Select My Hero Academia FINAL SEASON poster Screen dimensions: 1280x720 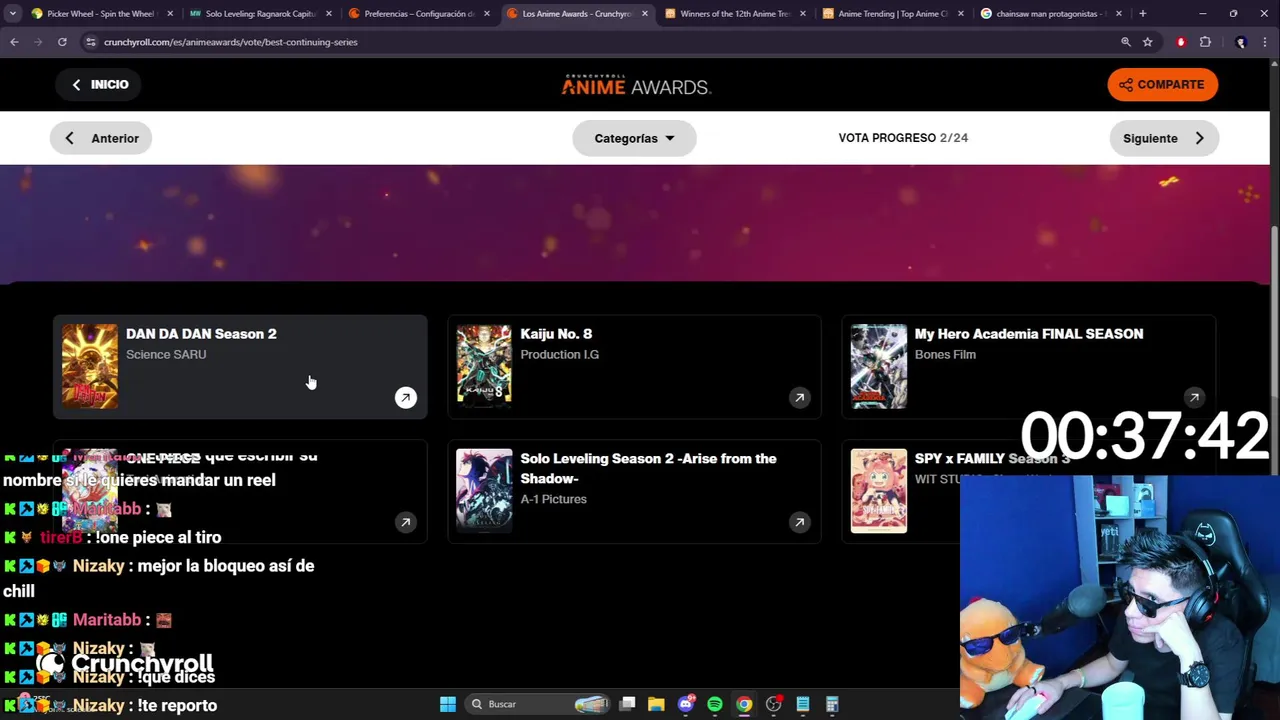pos(879,366)
